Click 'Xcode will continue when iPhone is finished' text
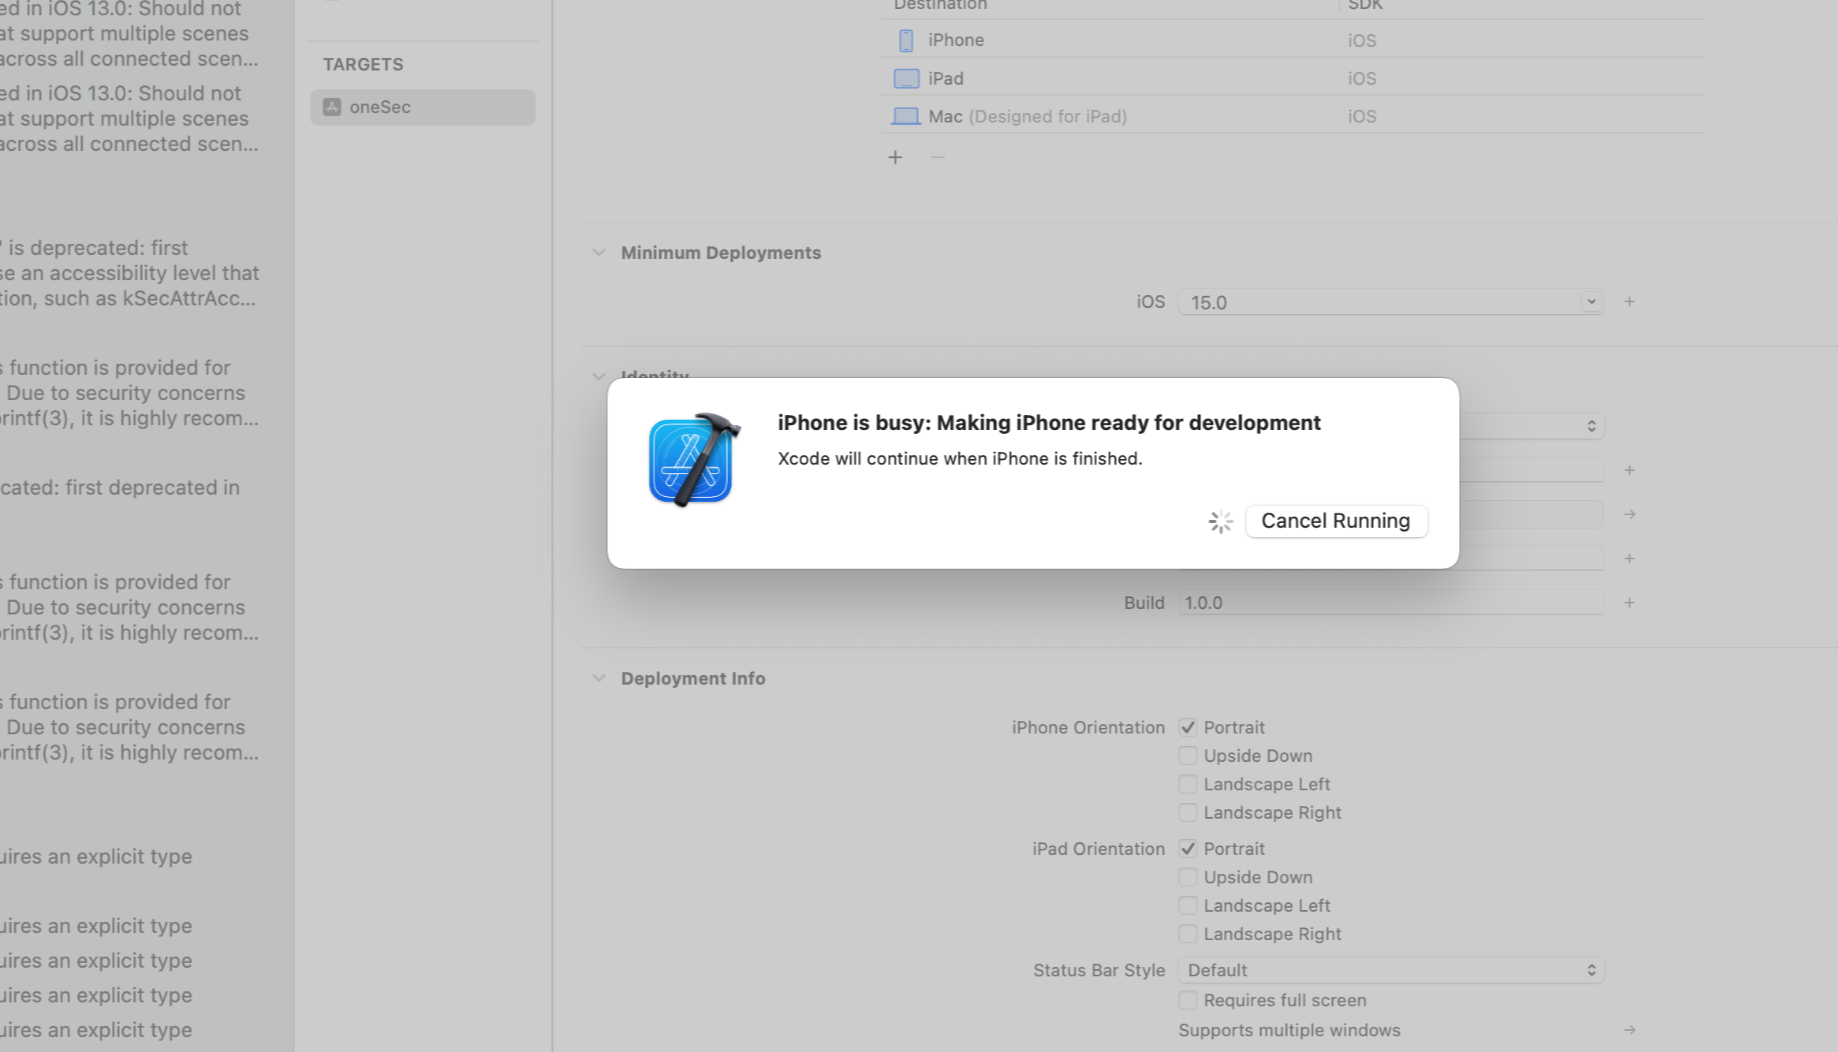Screen dimensions: 1838x1052 click(959, 459)
